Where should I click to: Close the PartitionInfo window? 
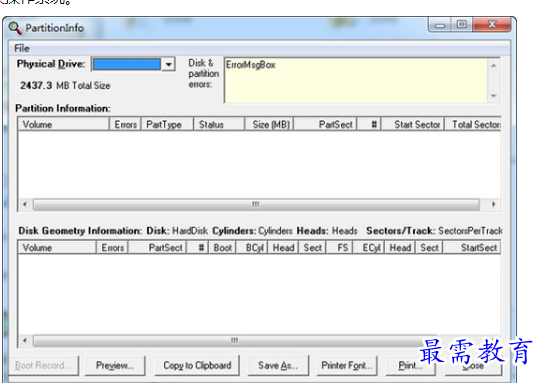pos(492,24)
